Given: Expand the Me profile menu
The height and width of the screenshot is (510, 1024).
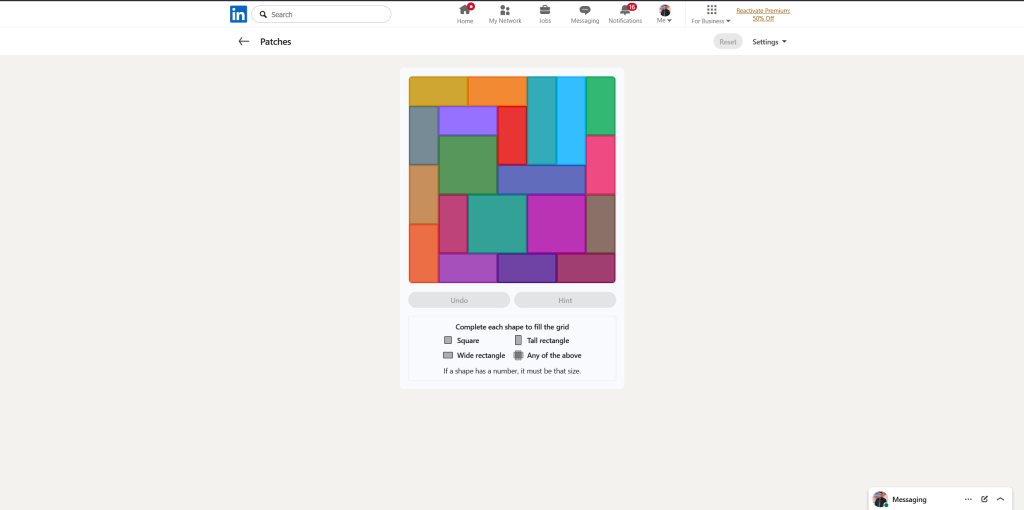Looking at the screenshot, I should click(x=665, y=14).
